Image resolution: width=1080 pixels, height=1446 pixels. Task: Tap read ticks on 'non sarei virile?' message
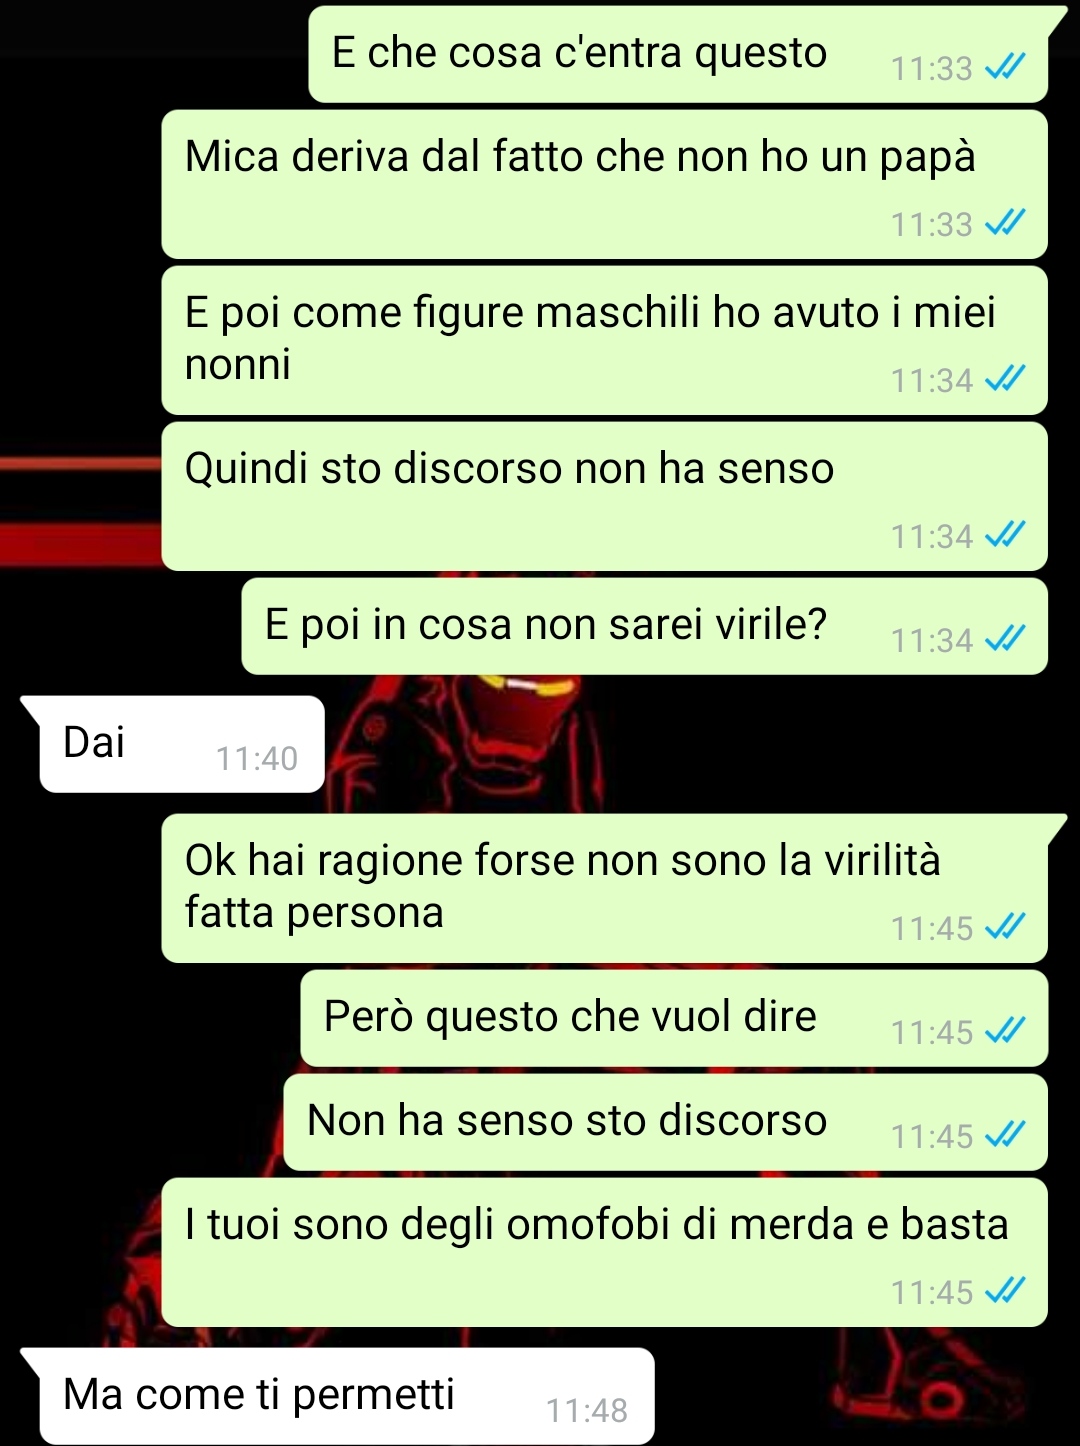coord(1004,640)
